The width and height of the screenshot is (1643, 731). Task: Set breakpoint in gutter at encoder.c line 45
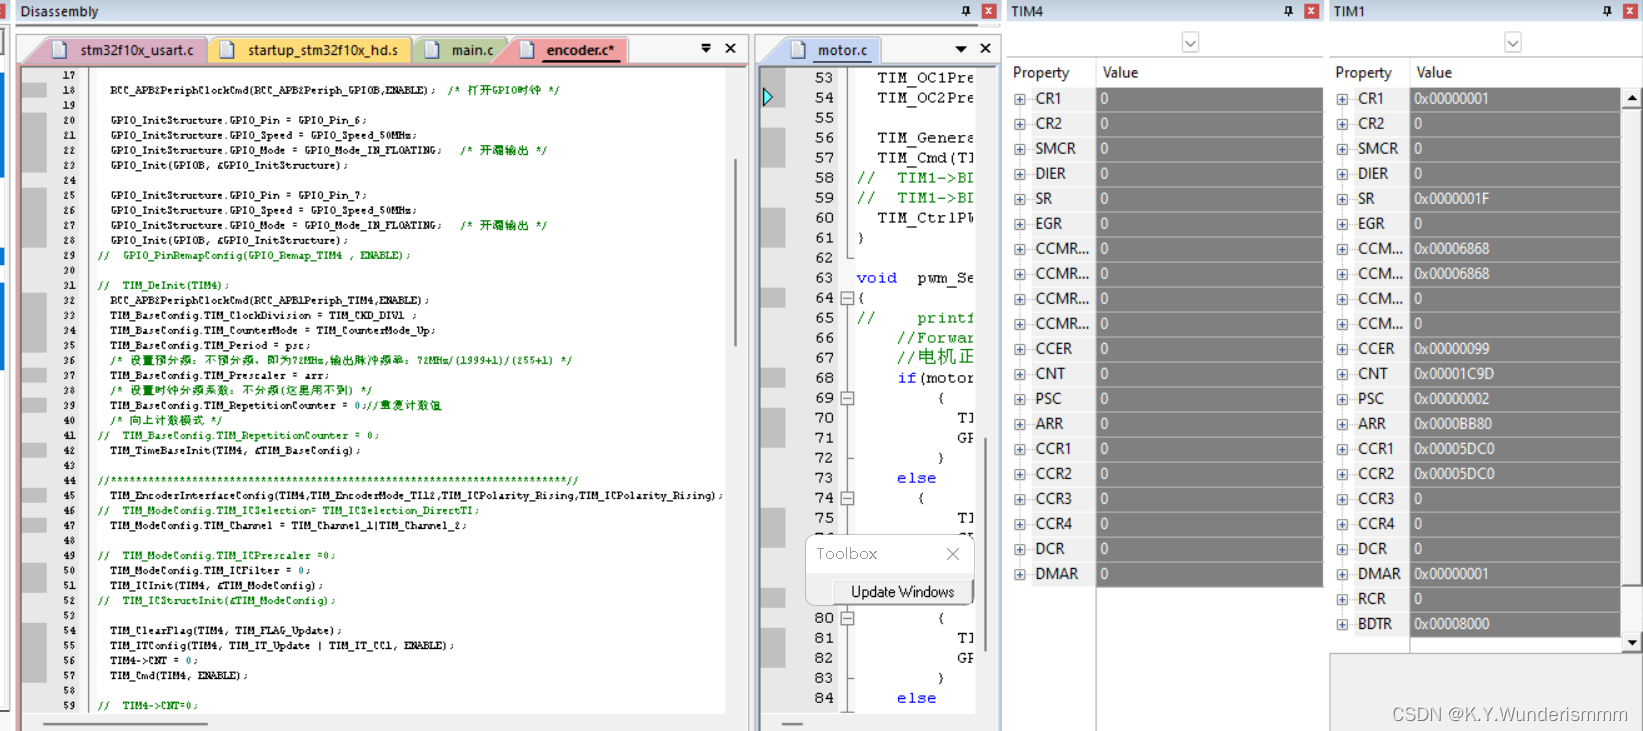click(x=34, y=495)
